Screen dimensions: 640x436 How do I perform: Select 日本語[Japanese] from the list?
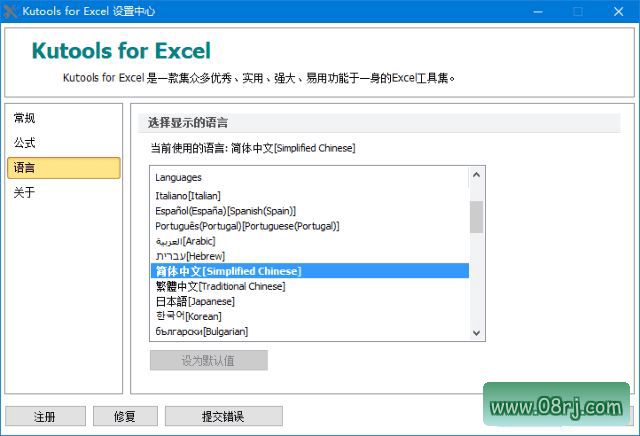195,301
